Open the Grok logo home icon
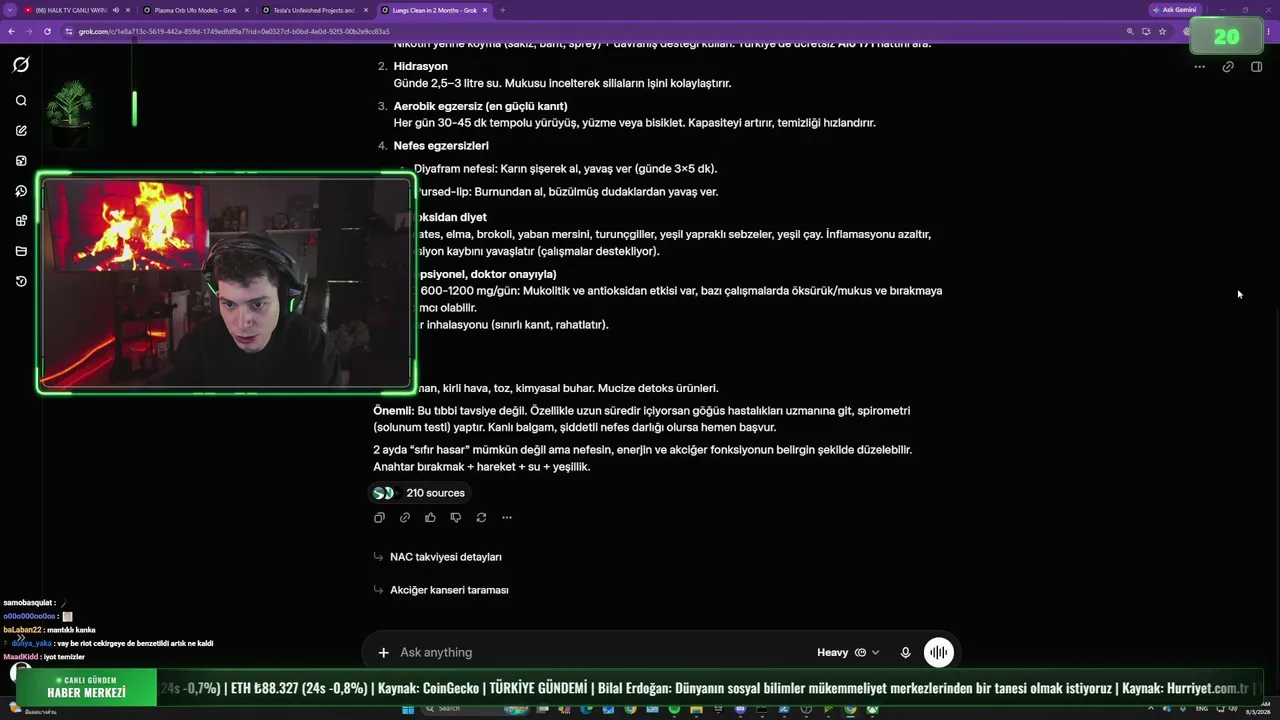This screenshot has height=720, width=1280. tap(21, 65)
